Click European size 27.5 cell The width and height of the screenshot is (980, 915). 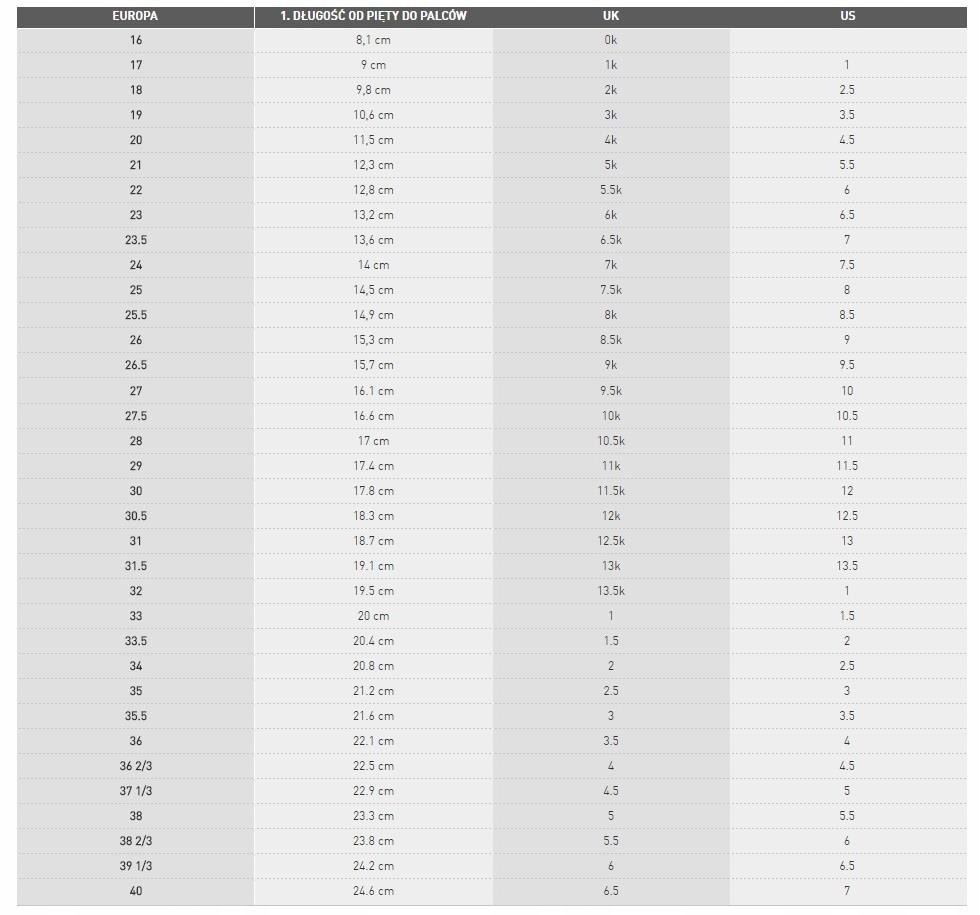pyautogui.click(x=136, y=416)
